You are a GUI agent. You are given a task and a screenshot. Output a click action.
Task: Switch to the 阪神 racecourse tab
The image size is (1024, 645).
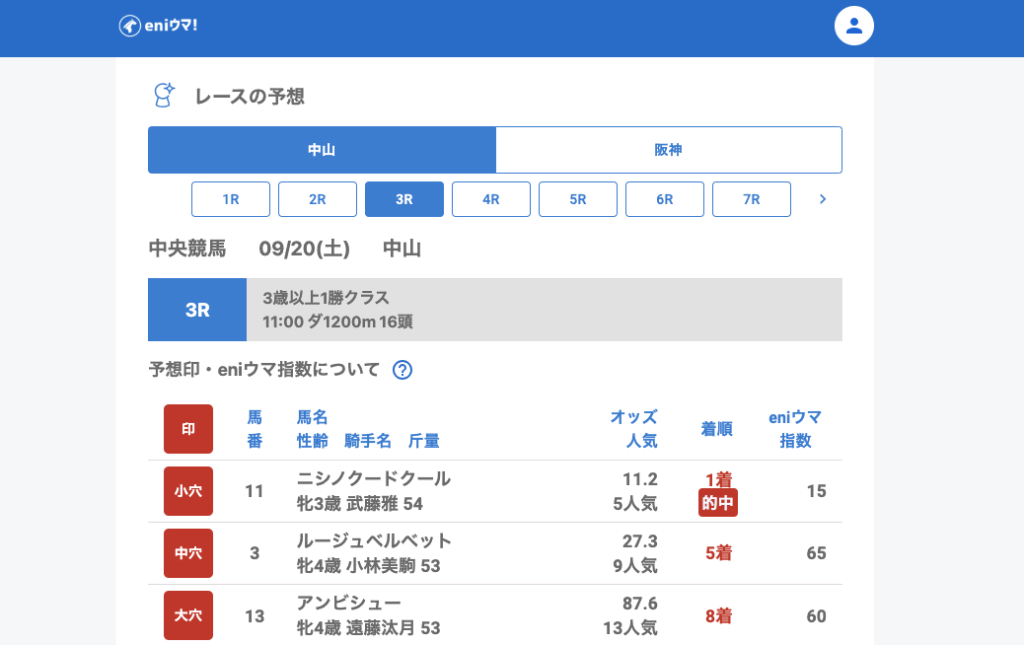click(x=668, y=150)
